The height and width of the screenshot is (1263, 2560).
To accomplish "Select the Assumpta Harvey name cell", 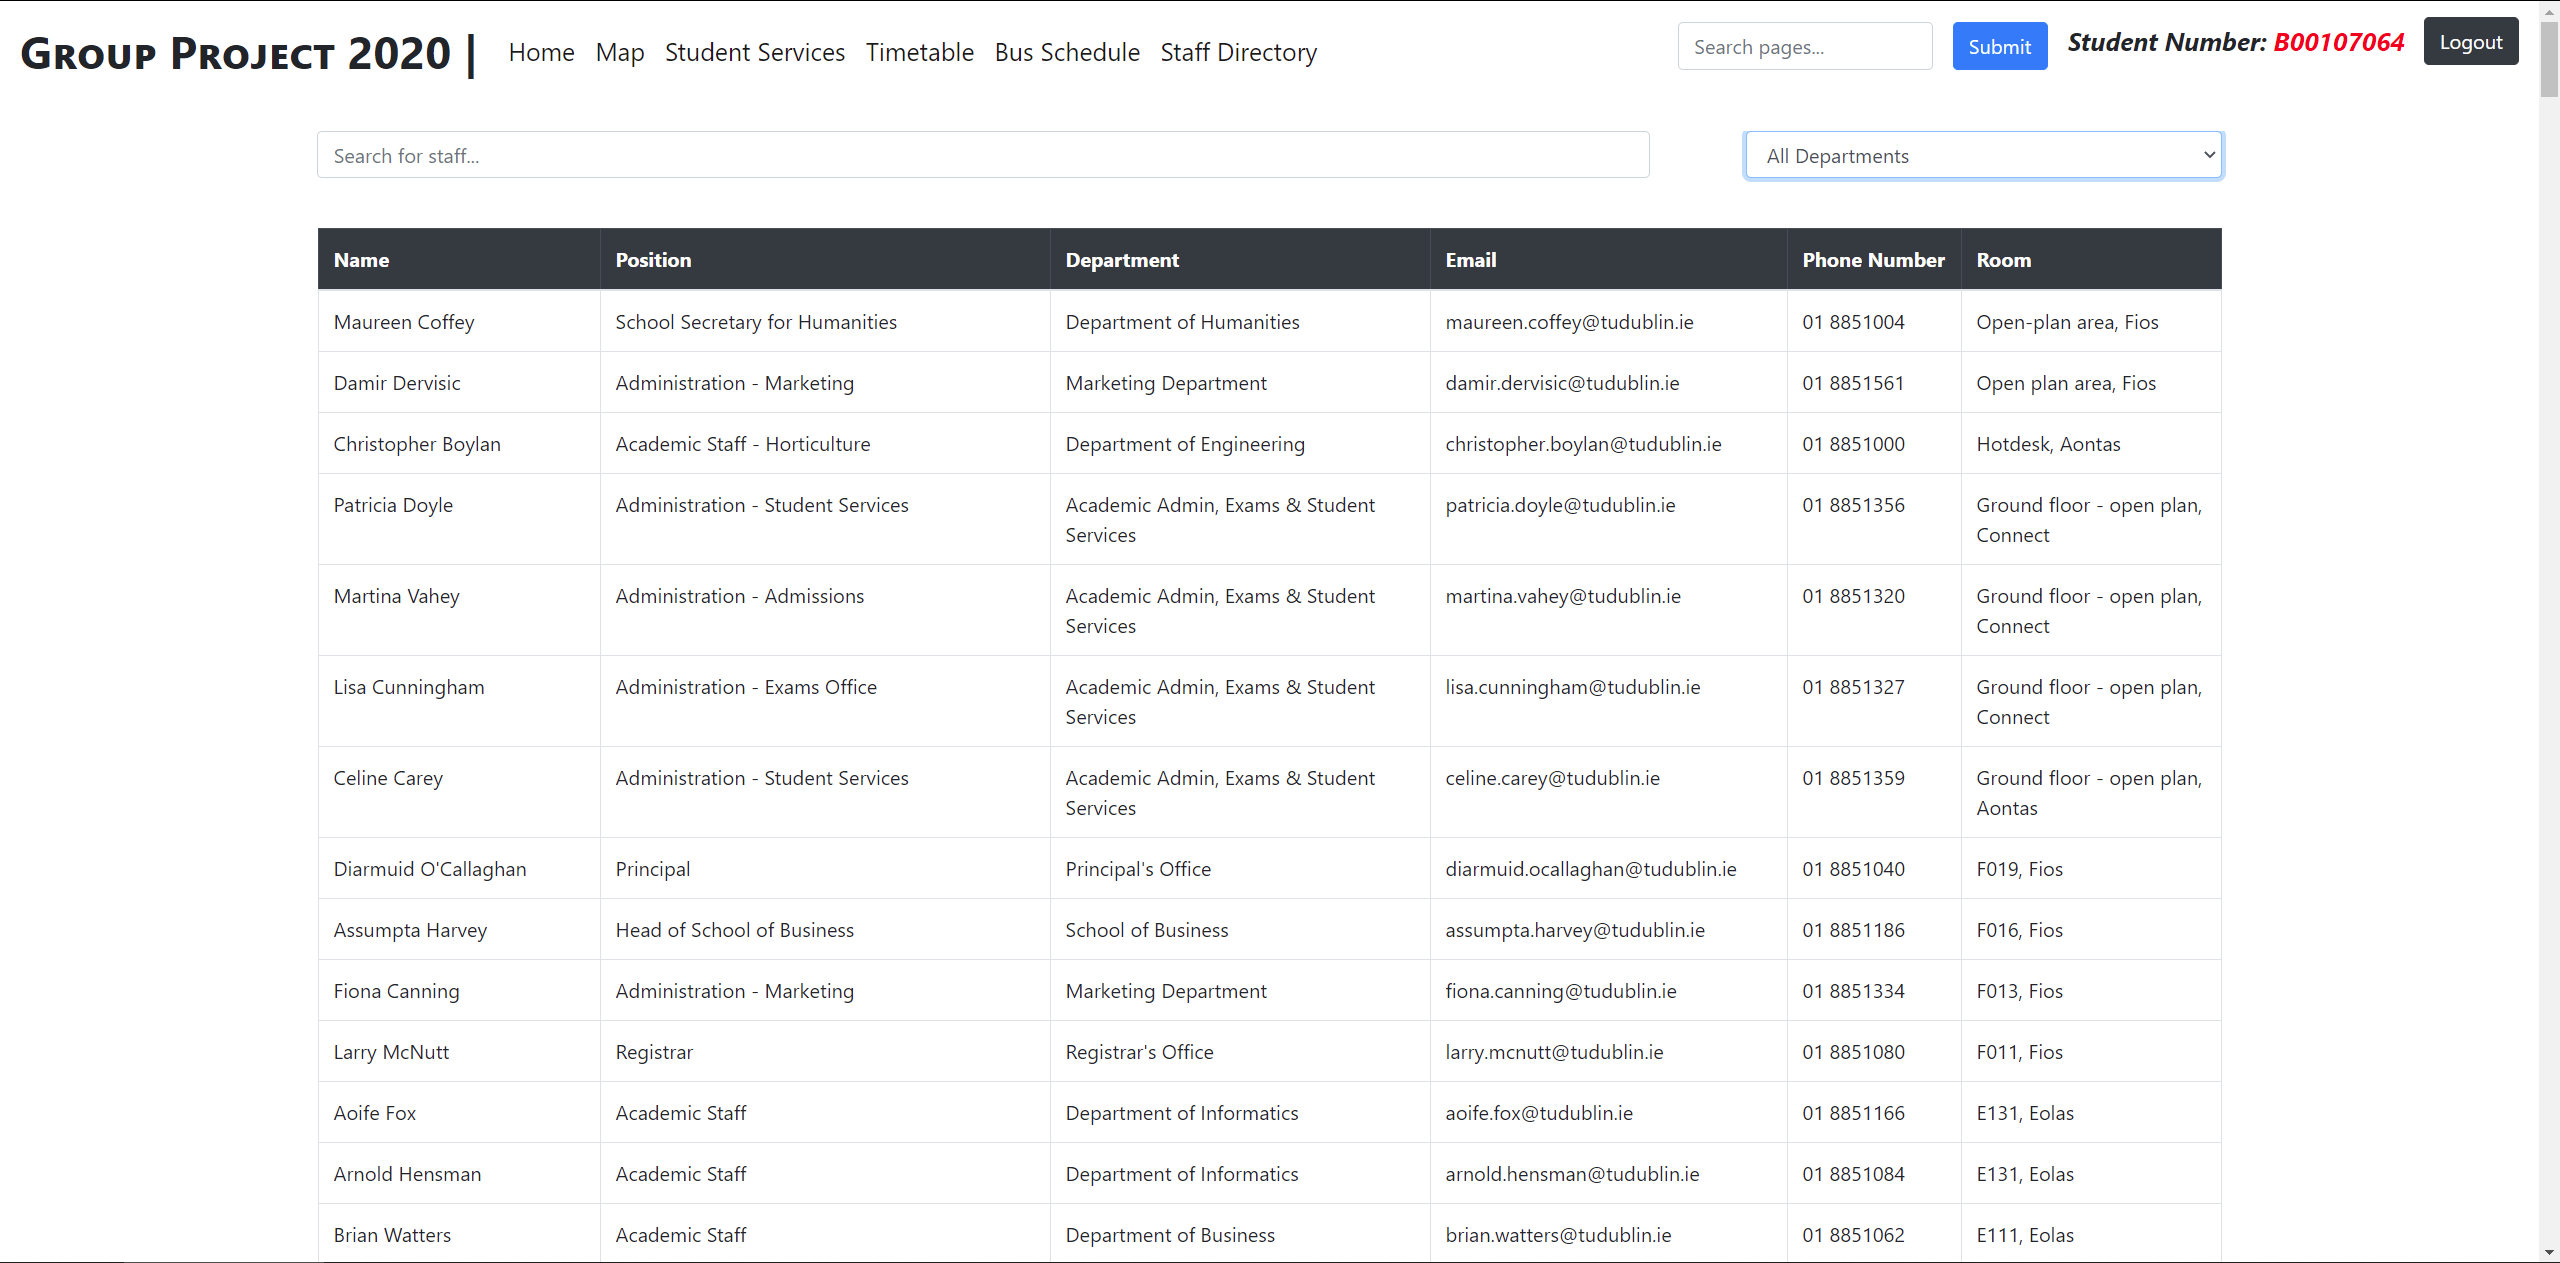I will pyautogui.click(x=459, y=929).
